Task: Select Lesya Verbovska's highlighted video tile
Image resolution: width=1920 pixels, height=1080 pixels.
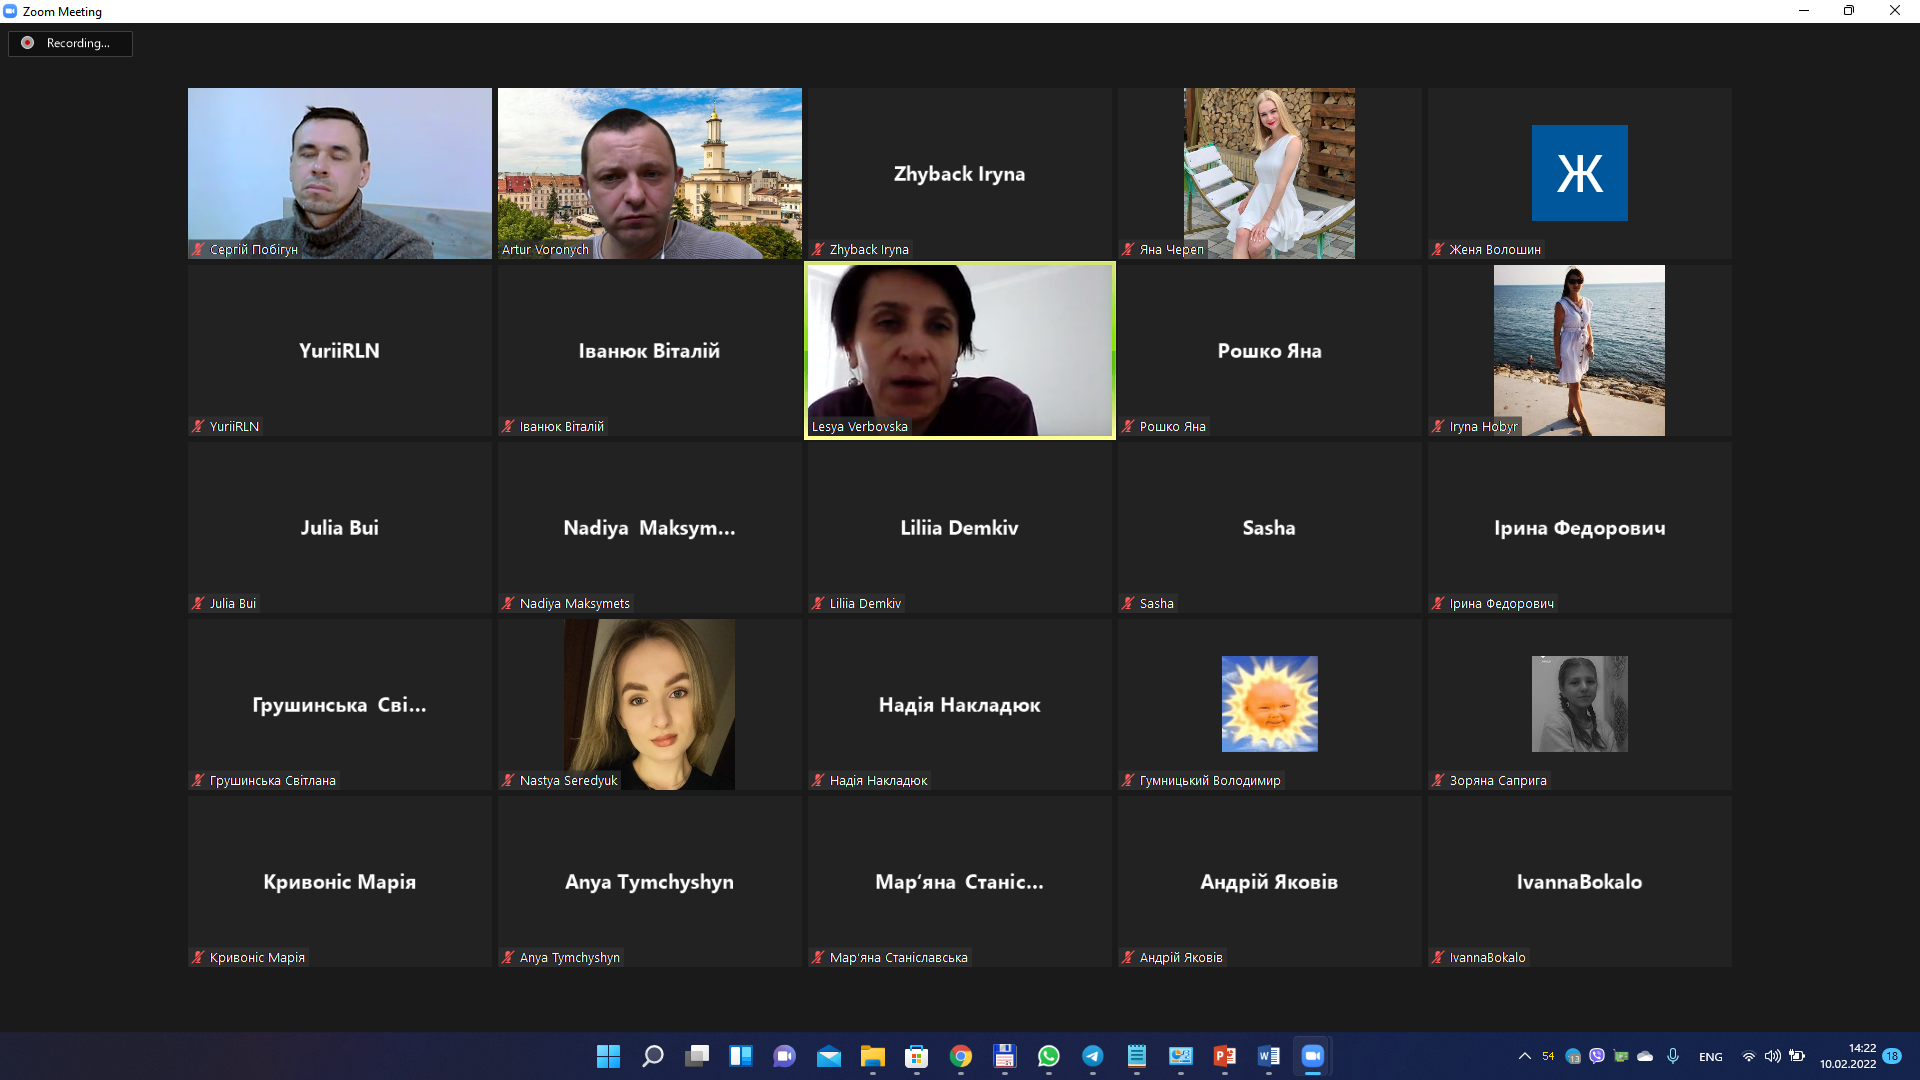Action: 959,350
